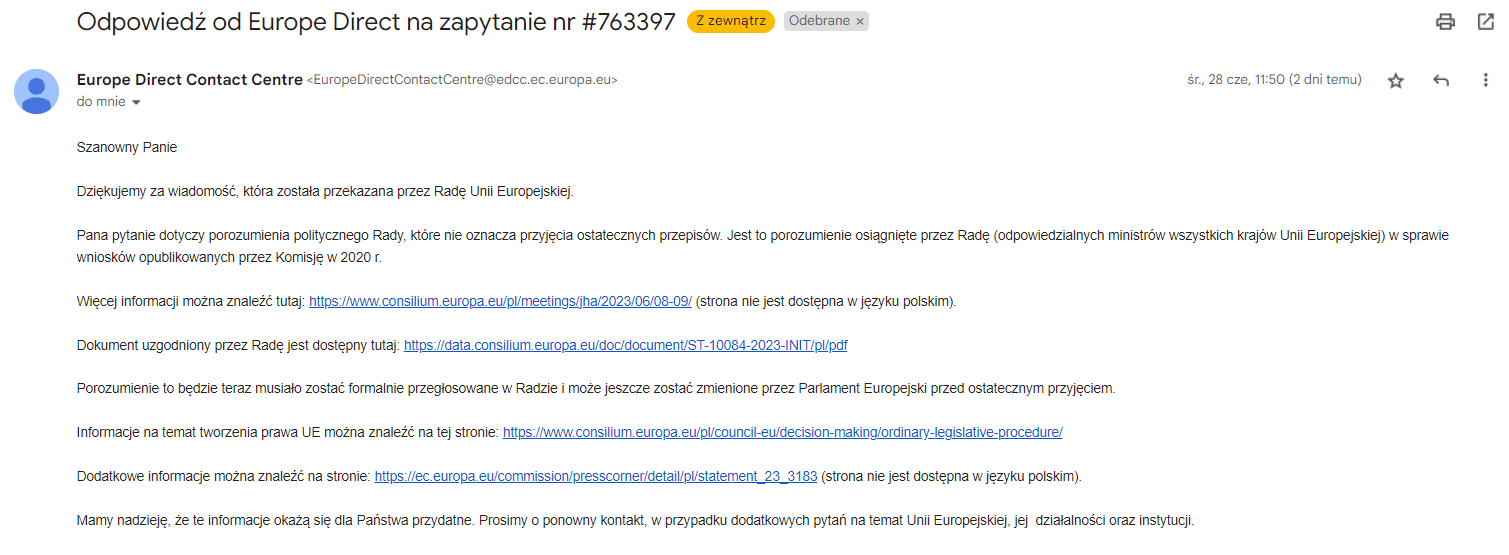1509x555 pixels.
Task: Click the sender's email address at edcc.ec.europa.eu
Action: pyautogui.click(x=461, y=80)
